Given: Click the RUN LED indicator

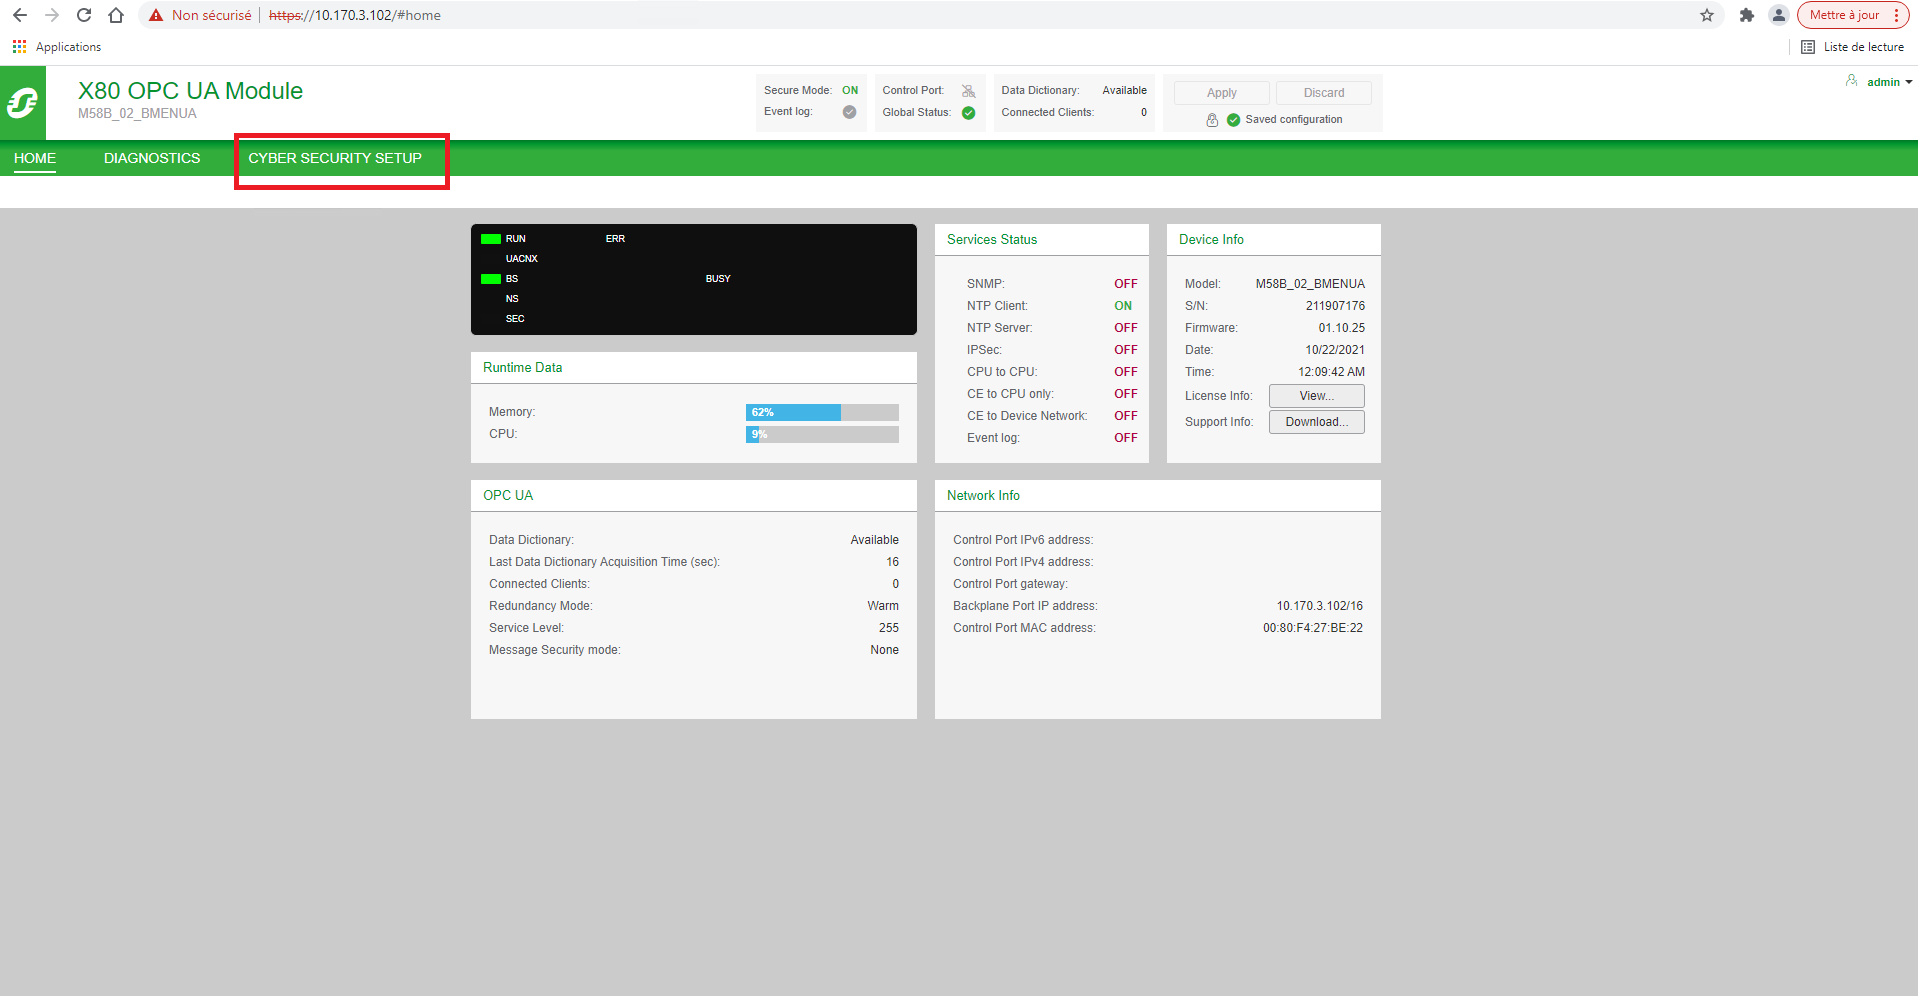Looking at the screenshot, I should click(491, 239).
